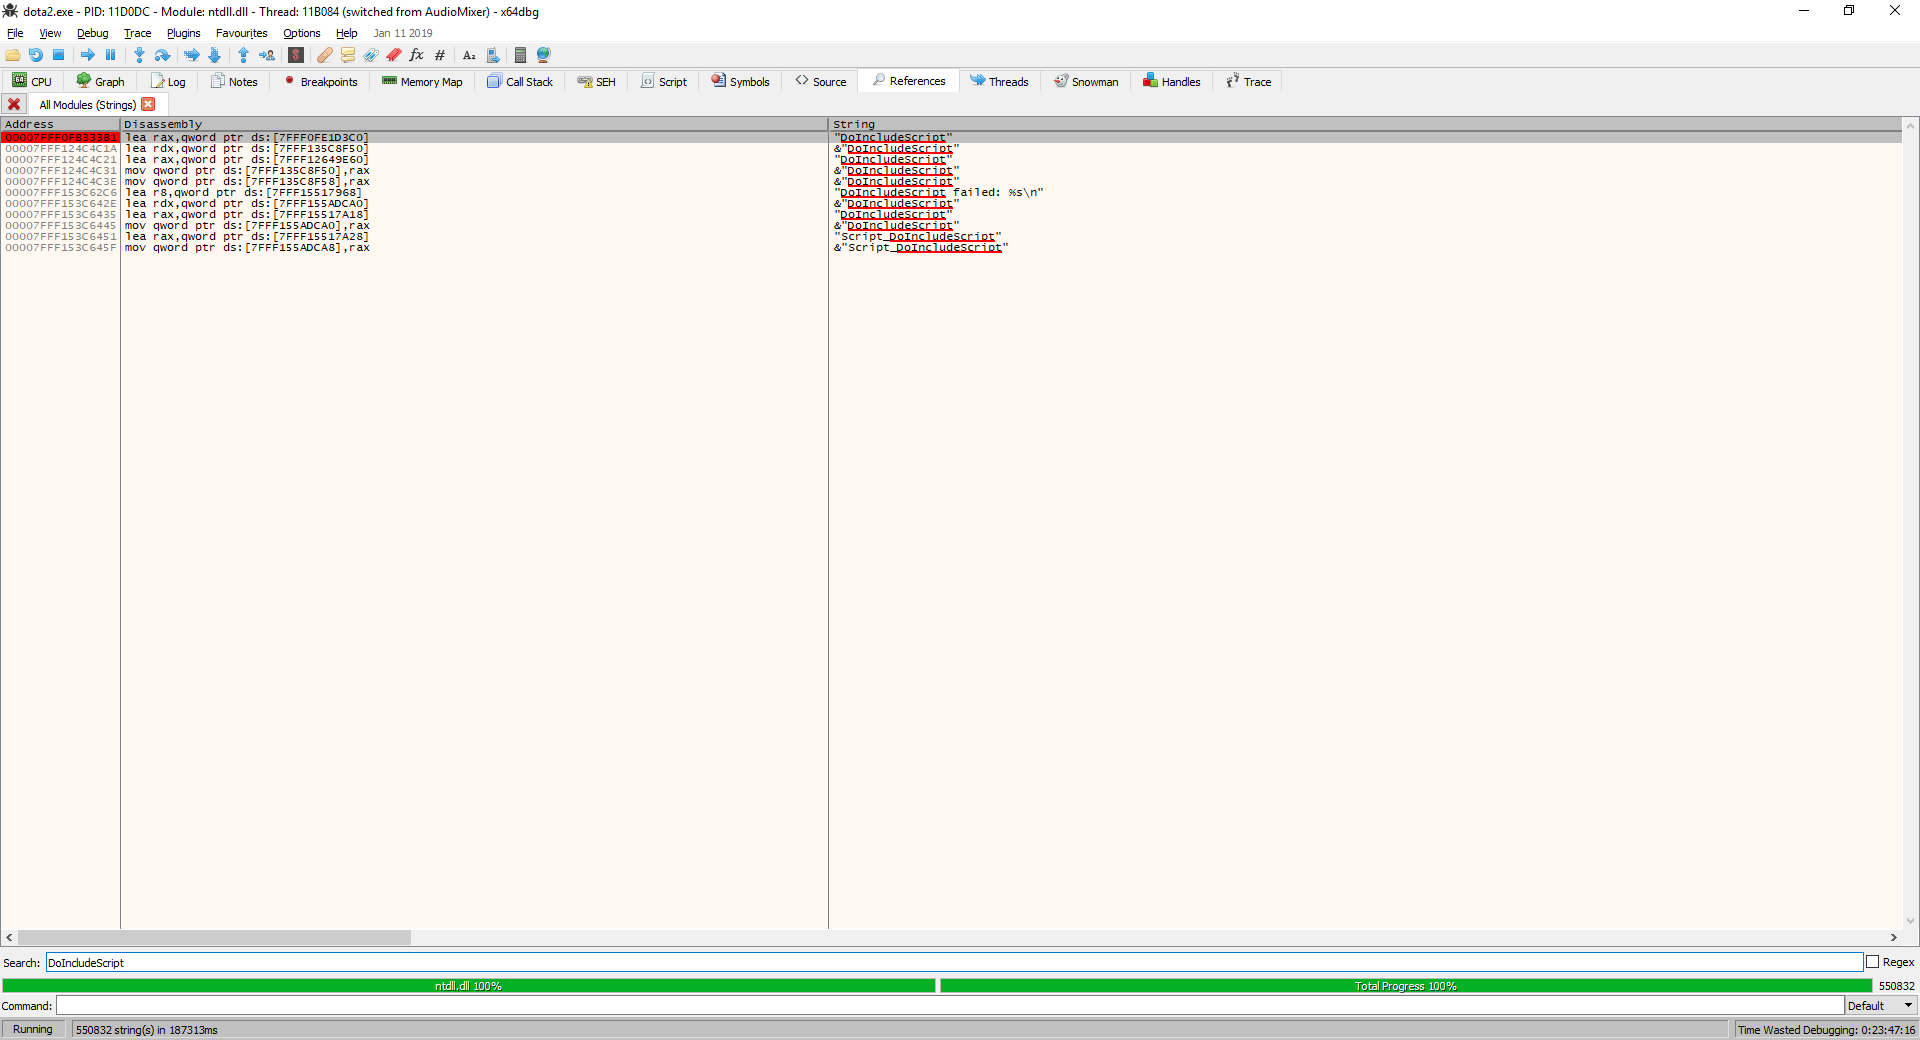Run the program with the arrow icon
Screen dimensions: 1920x1040
coord(88,55)
